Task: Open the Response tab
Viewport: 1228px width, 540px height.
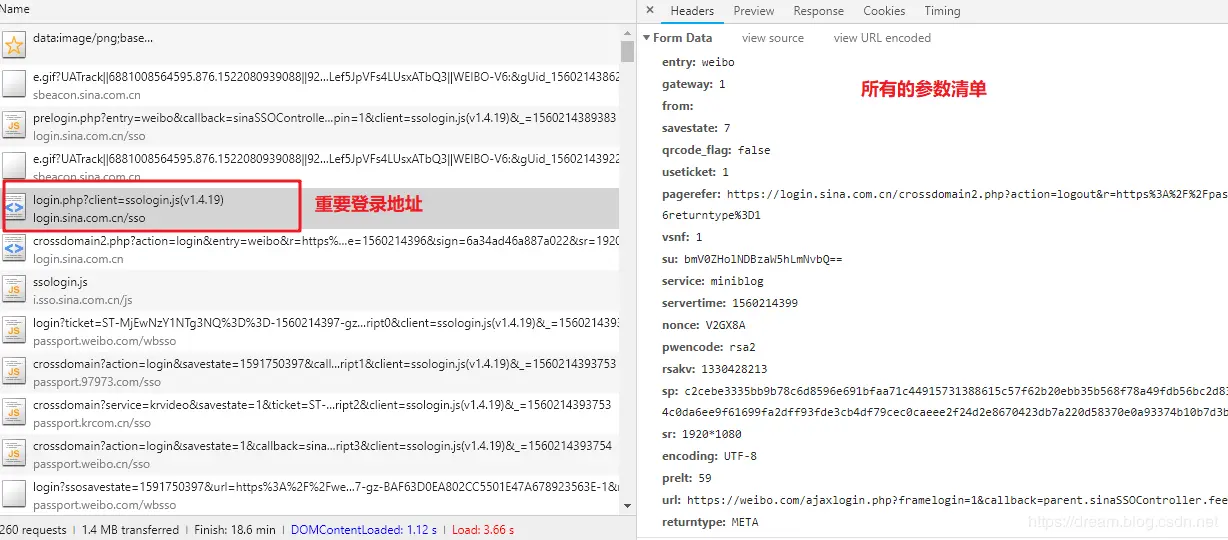Action: click(x=819, y=11)
